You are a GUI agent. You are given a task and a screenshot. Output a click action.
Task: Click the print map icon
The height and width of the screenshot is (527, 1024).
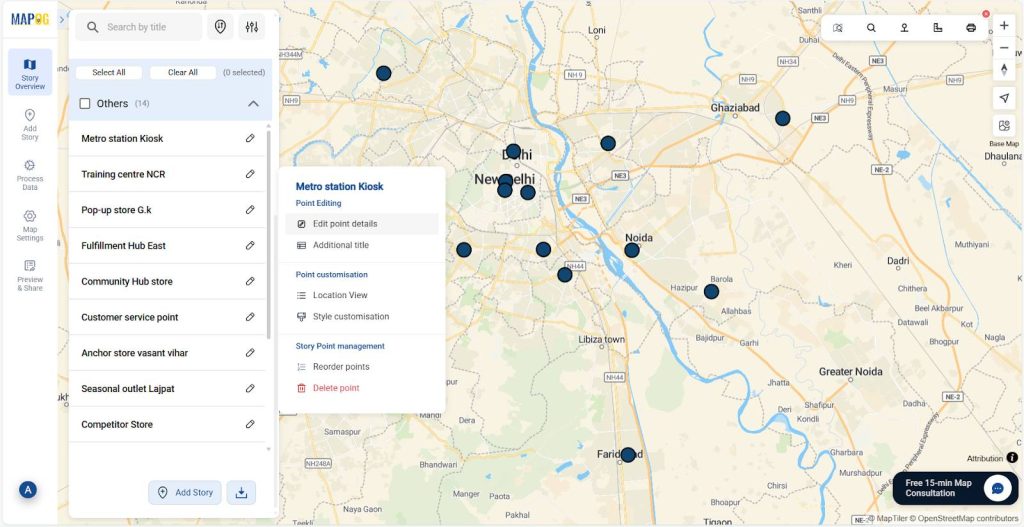(x=970, y=28)
